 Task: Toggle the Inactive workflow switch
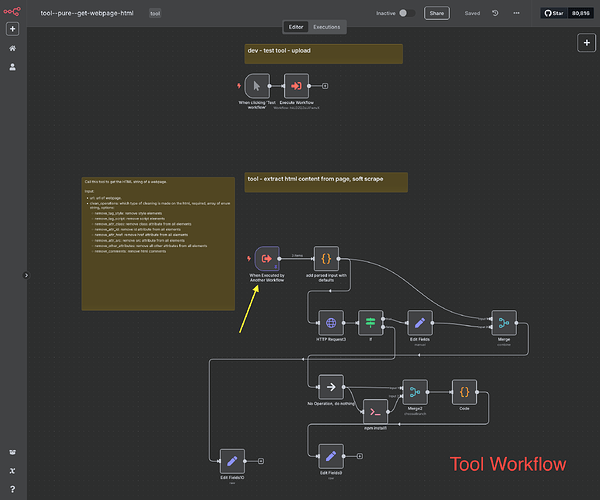pos(407,13)
